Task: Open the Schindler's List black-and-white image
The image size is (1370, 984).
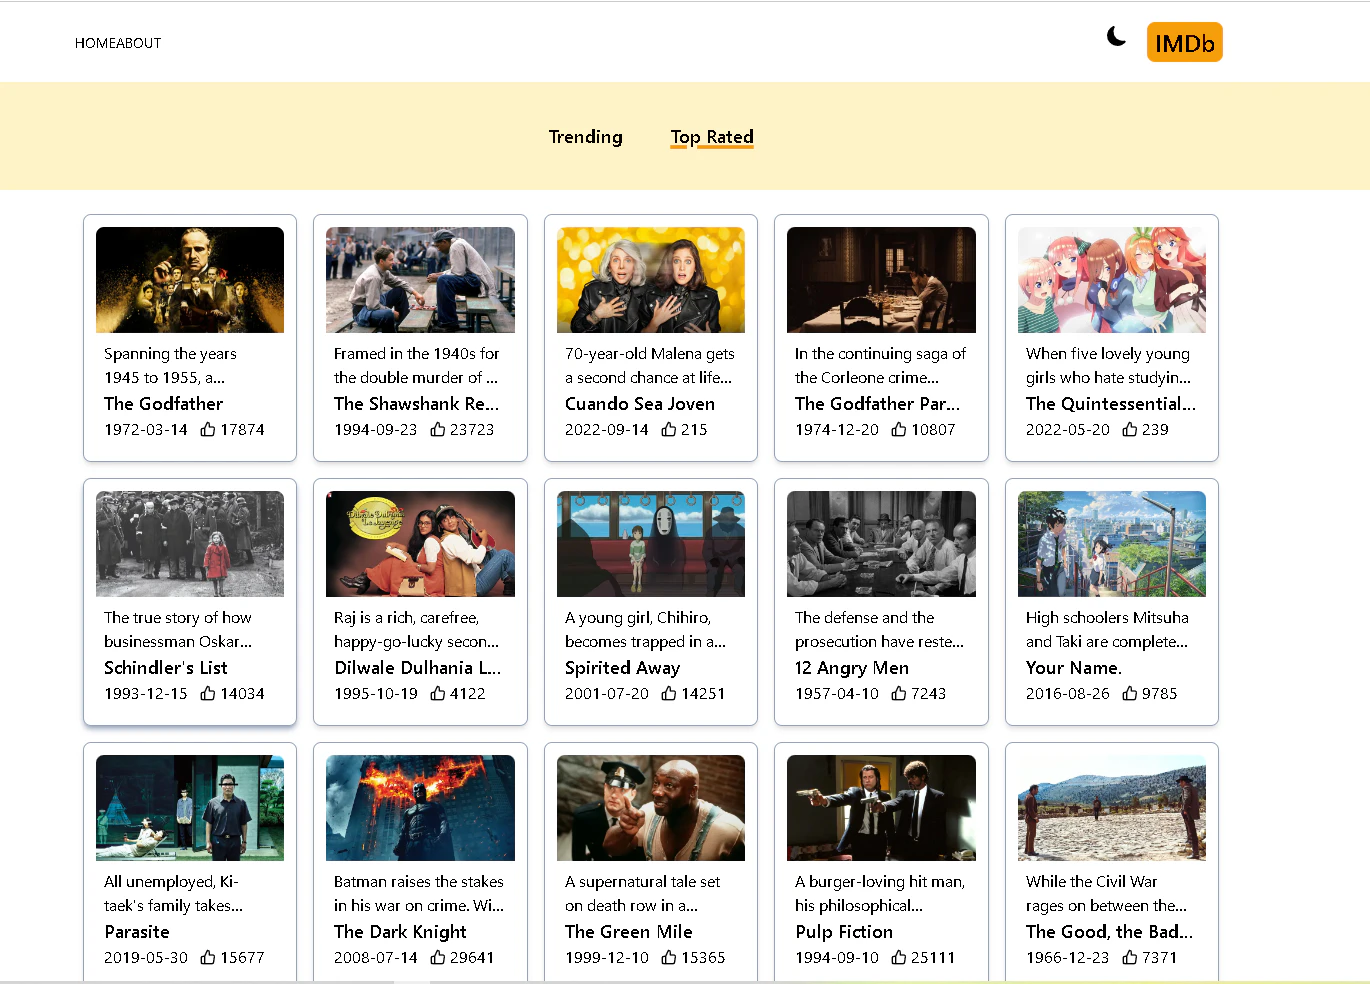Action: (190, 544)
